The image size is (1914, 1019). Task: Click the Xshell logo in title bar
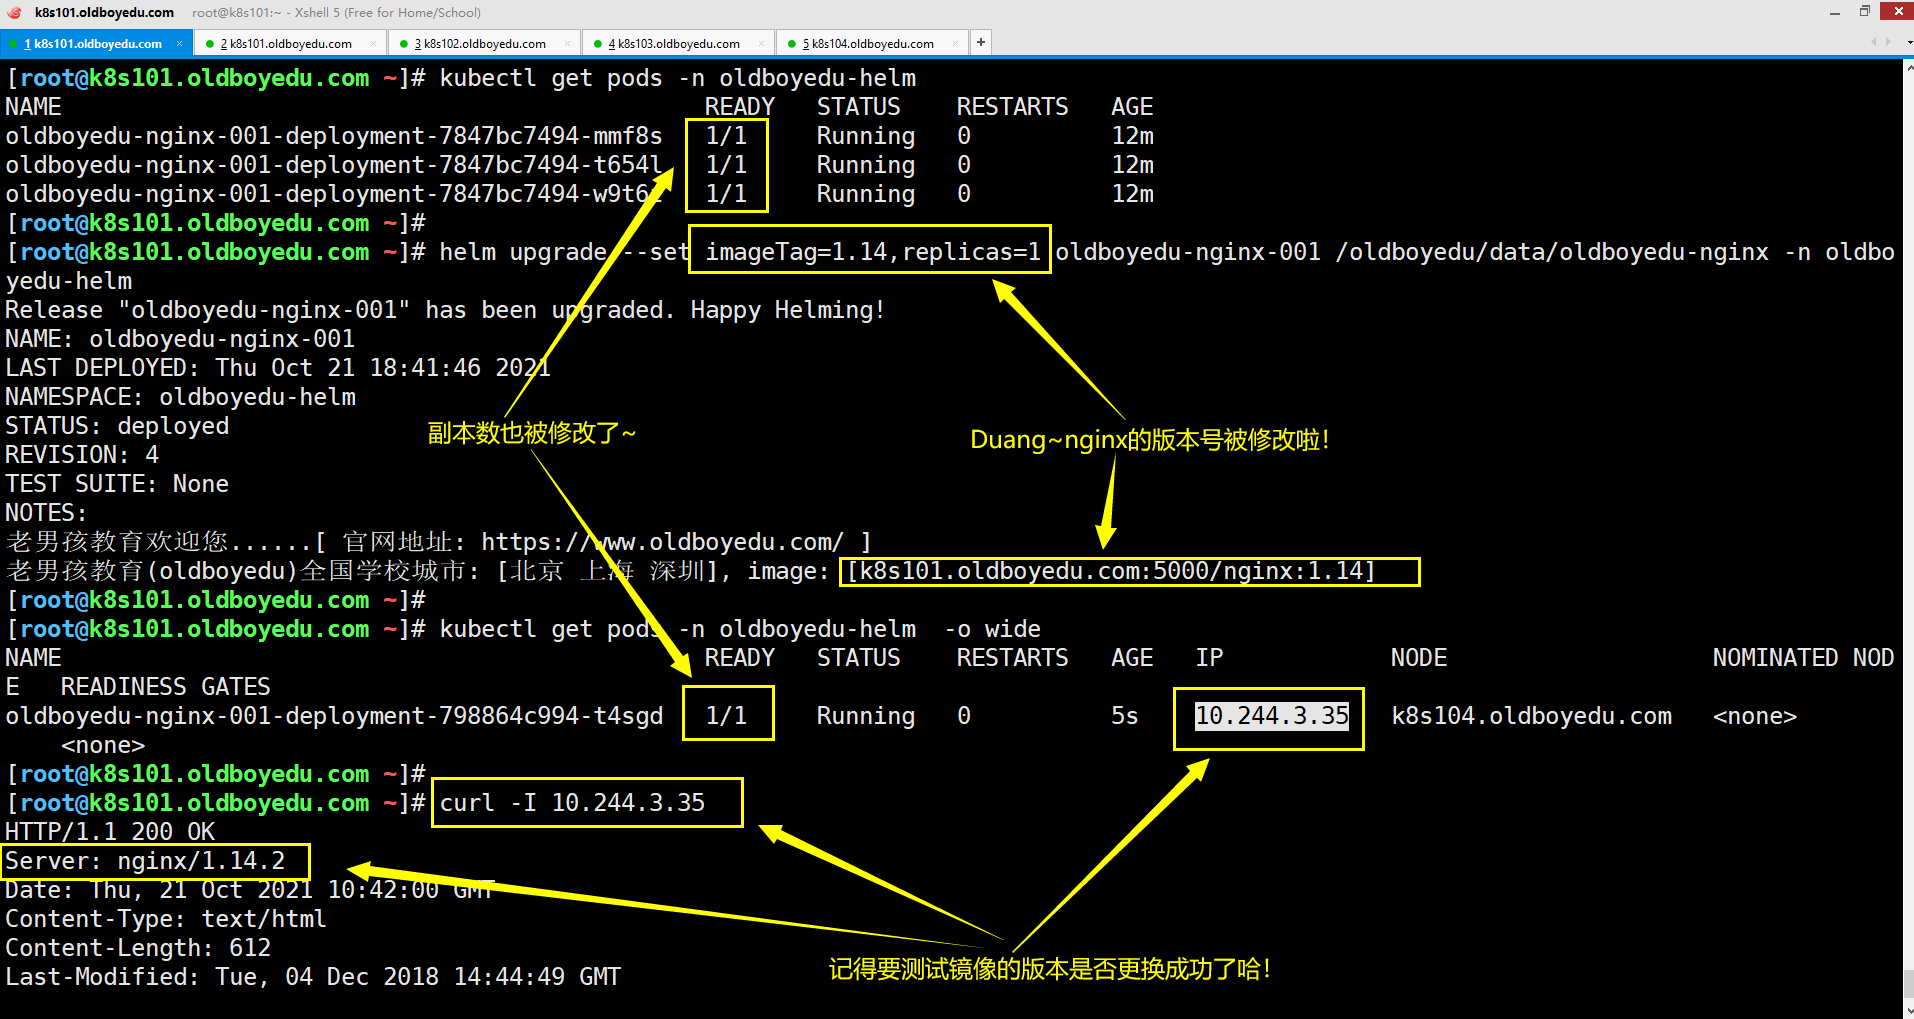click(14, 12)
